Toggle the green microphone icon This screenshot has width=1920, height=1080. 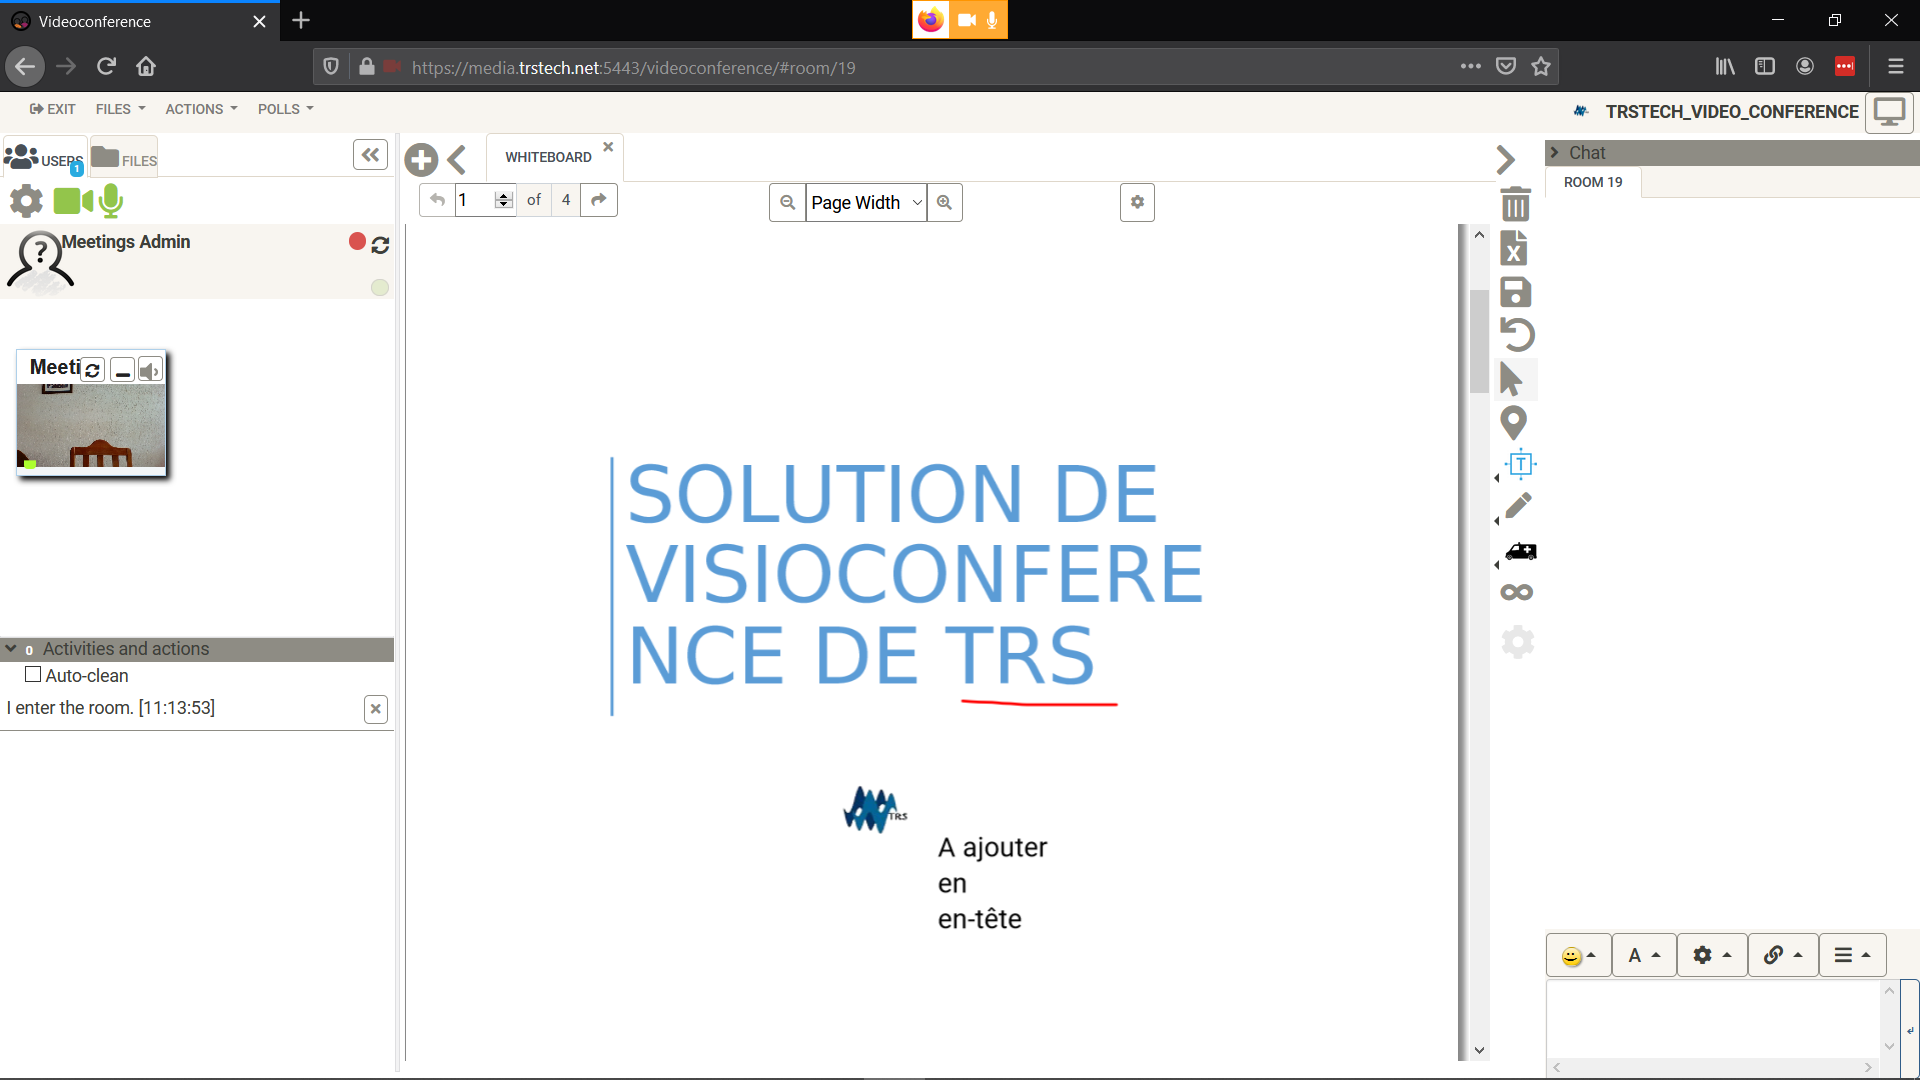point(111,201)
